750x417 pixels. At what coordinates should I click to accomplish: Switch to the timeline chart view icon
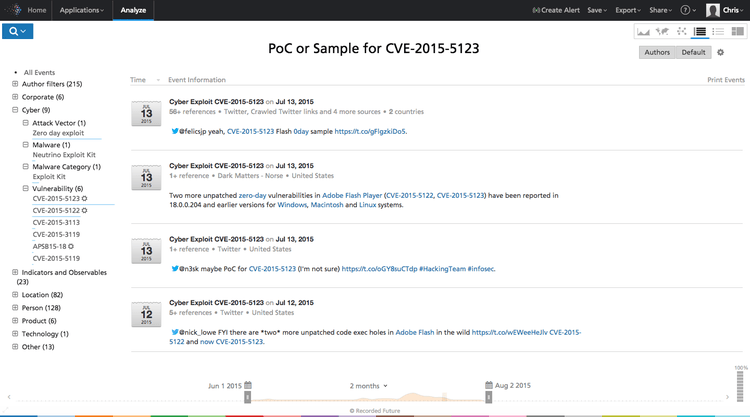point(644,32)
